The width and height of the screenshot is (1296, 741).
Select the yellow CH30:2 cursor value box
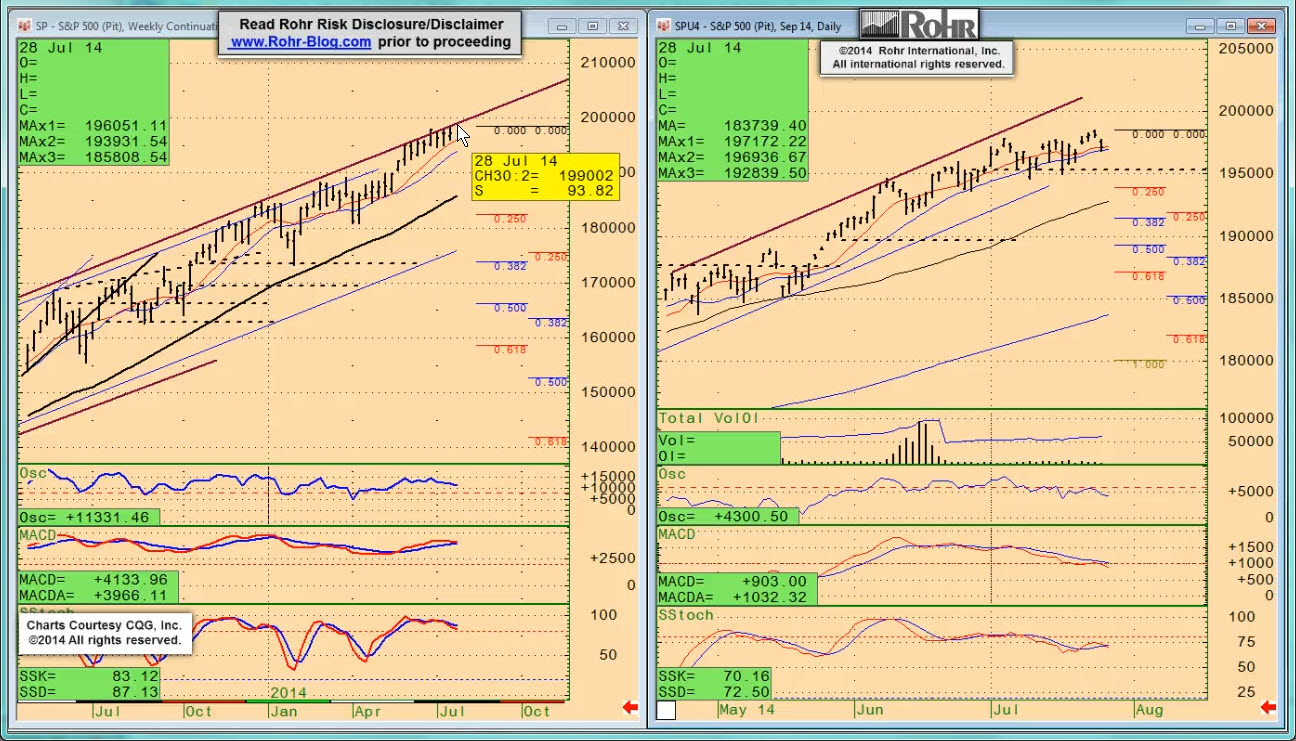(x=545, y=176)
